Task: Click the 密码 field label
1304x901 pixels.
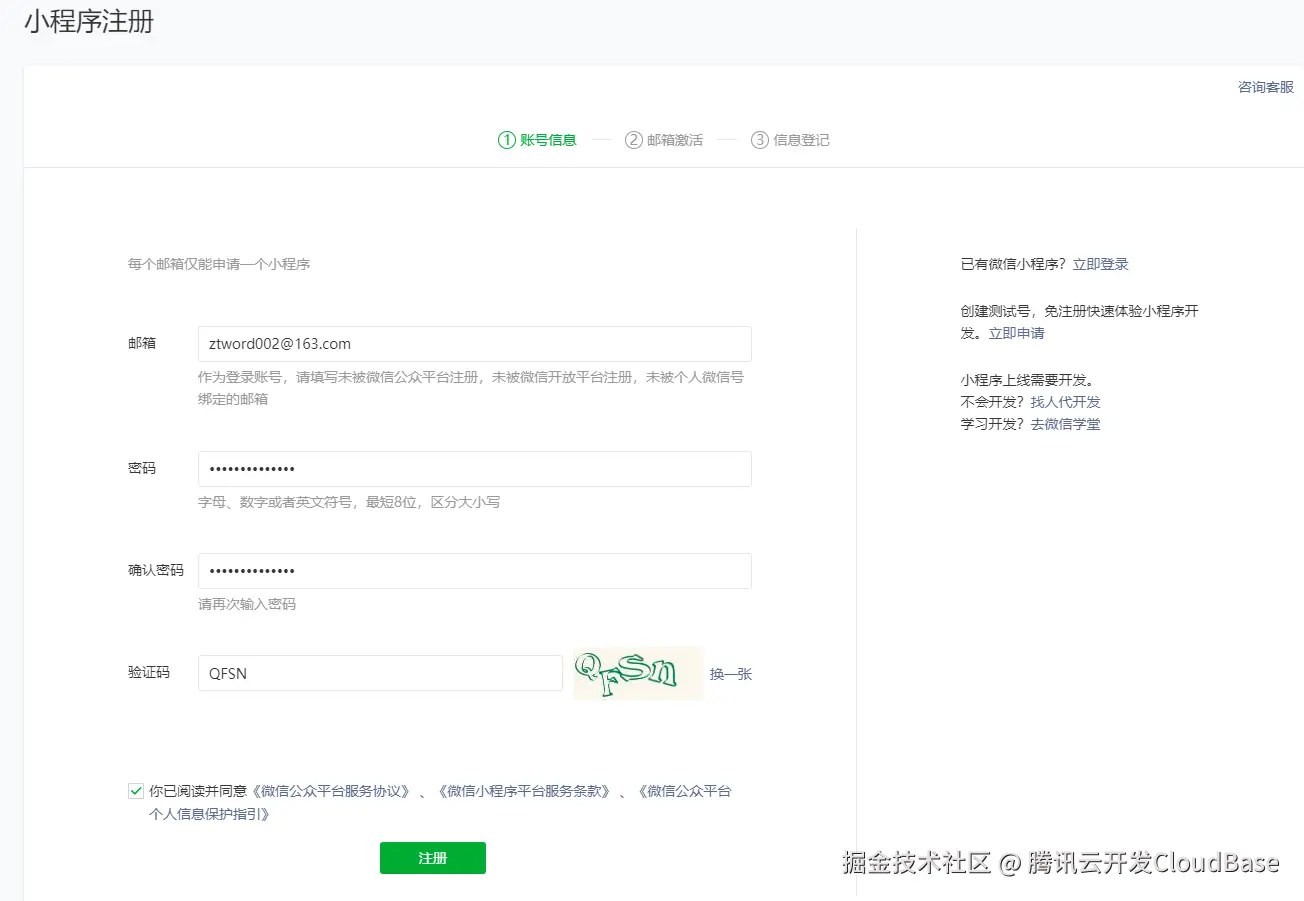Action: [x=142, y=468]
